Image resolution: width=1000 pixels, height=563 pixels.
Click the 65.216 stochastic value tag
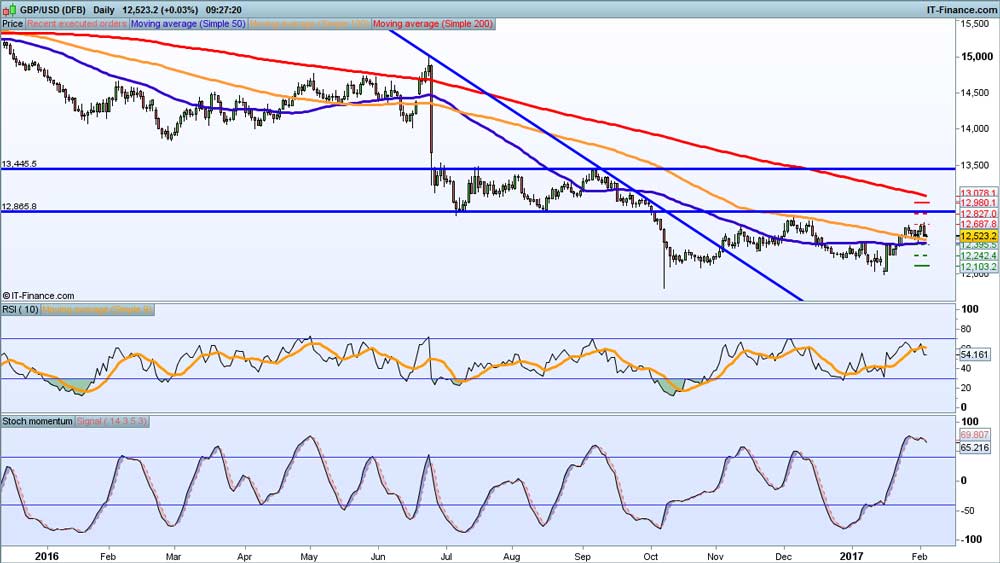(x=974, y=448)
